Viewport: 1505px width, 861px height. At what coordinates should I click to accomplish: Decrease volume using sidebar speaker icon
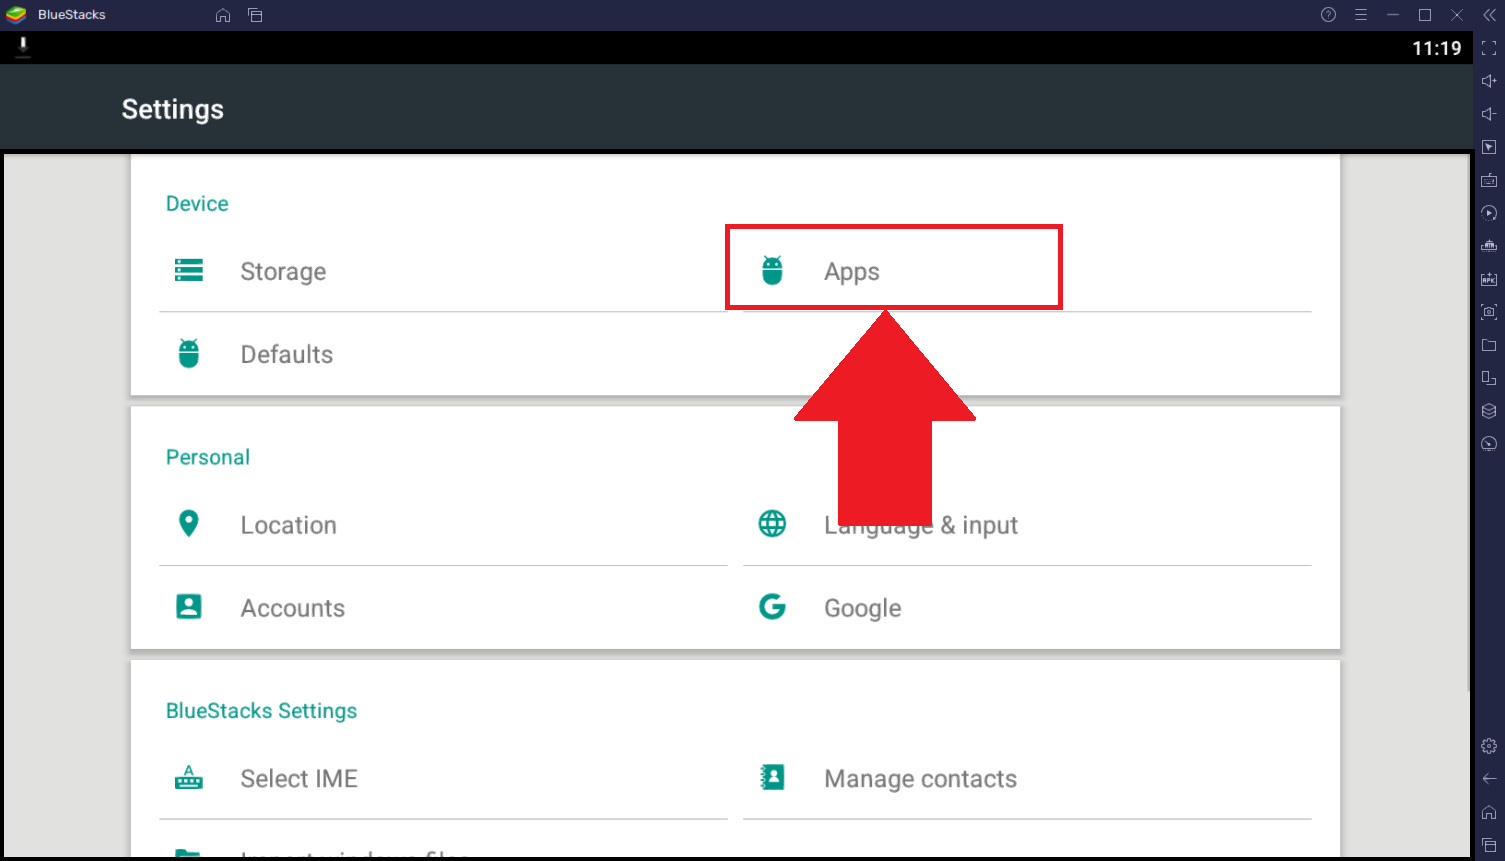pos(1489,114)
